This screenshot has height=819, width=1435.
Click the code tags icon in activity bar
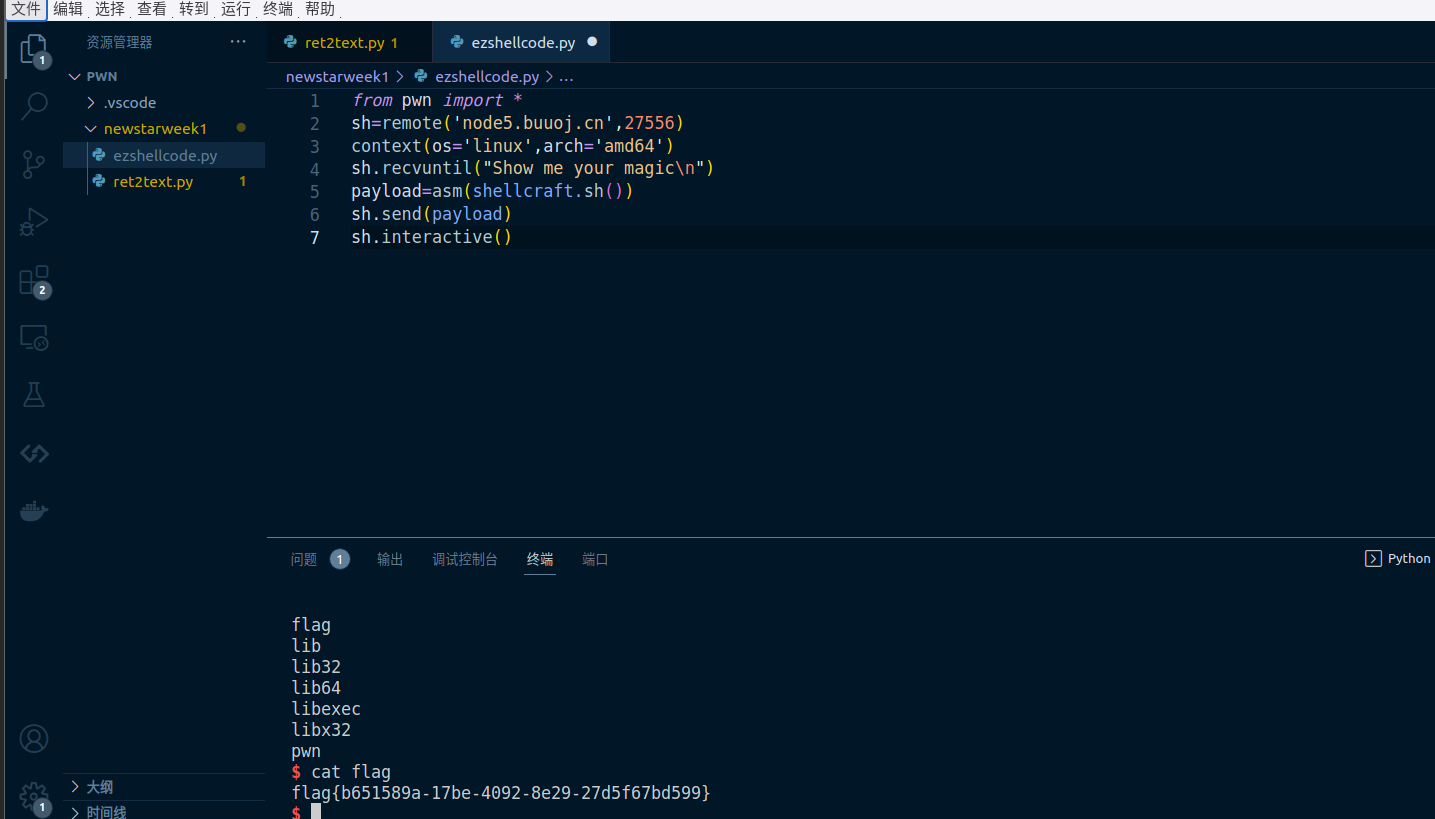pos(34,453)
